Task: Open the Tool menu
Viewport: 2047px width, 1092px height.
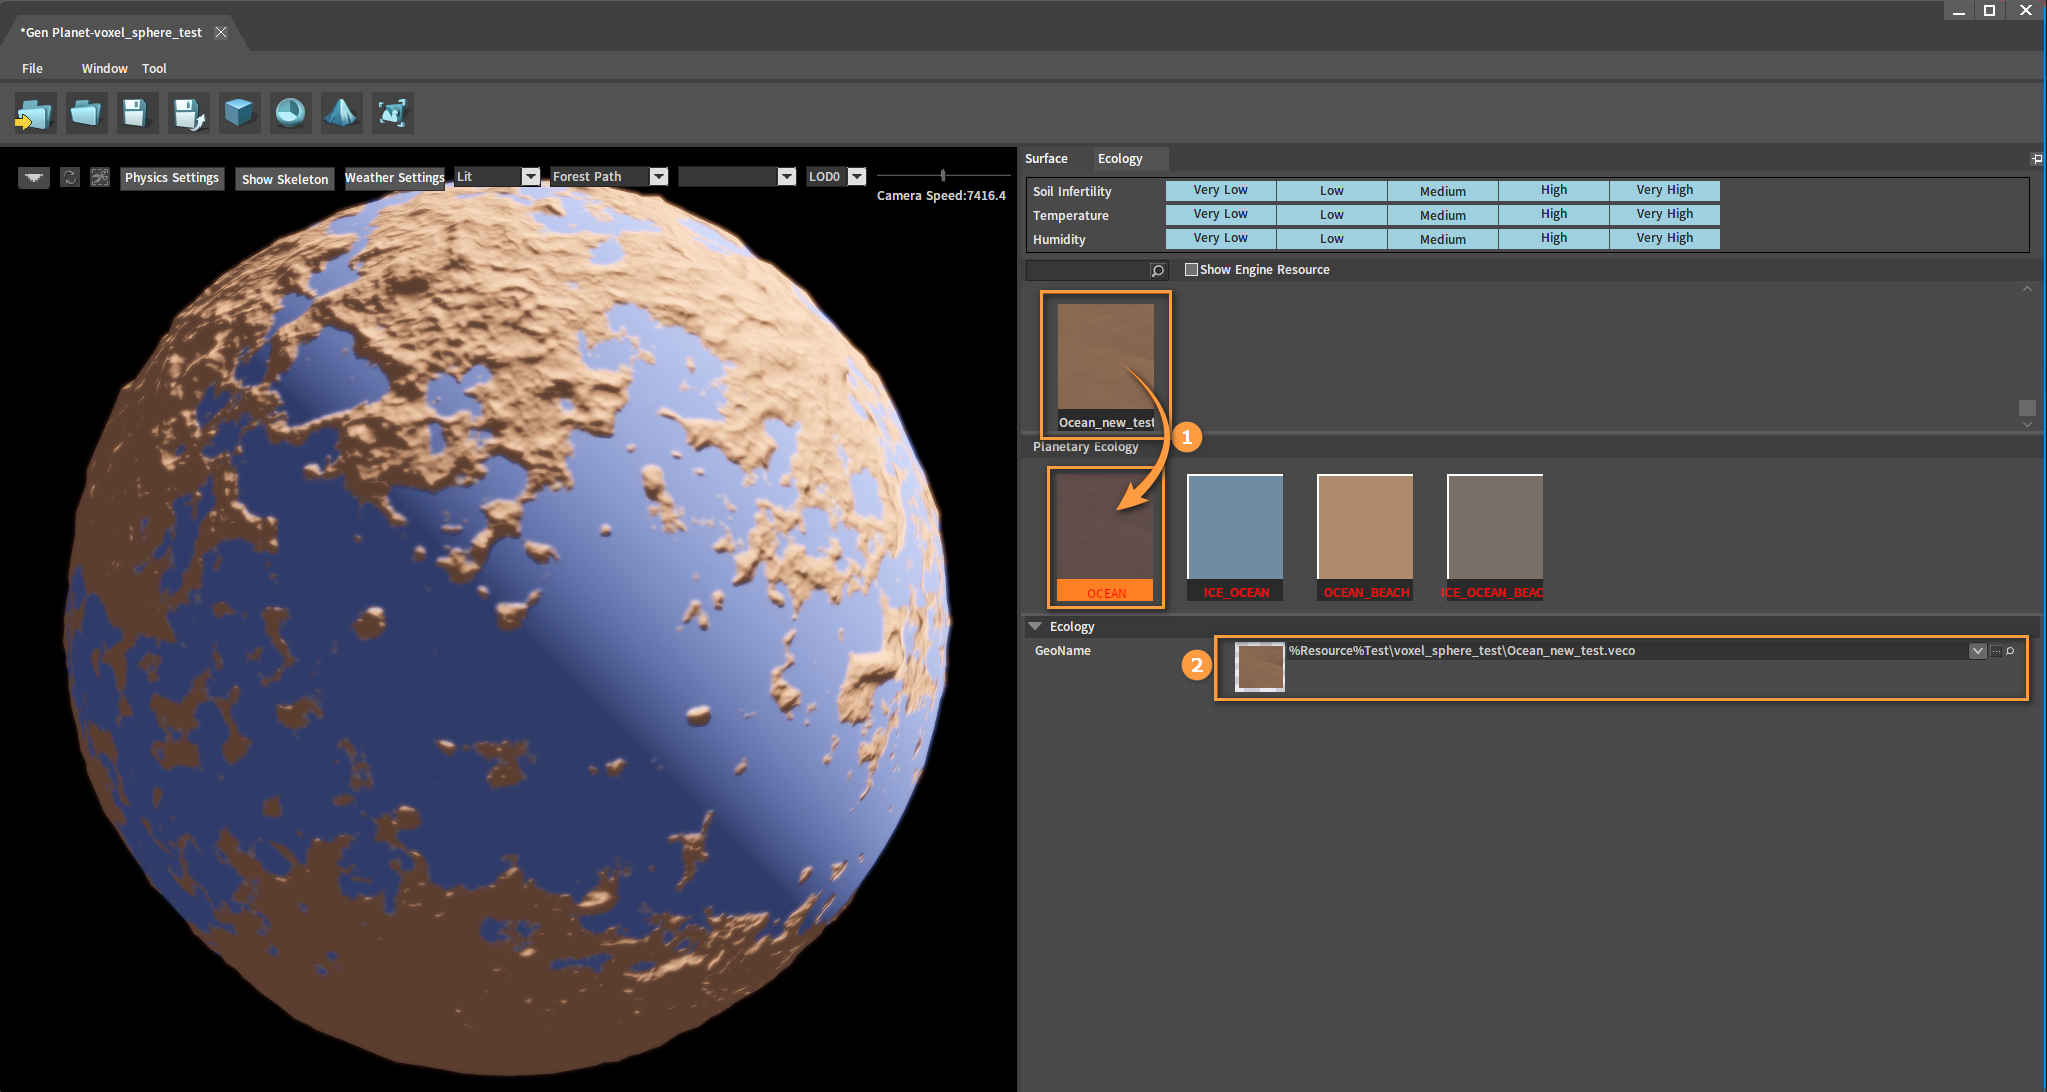Action: (154, 69)
